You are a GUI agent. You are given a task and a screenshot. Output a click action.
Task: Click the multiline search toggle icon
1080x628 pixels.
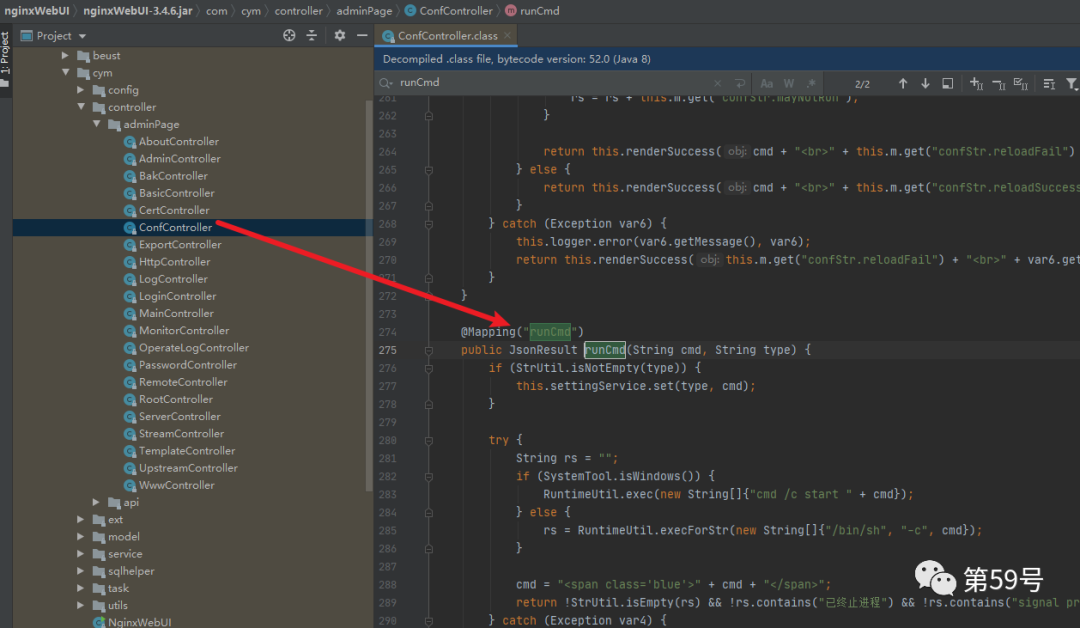point(1049,83)
